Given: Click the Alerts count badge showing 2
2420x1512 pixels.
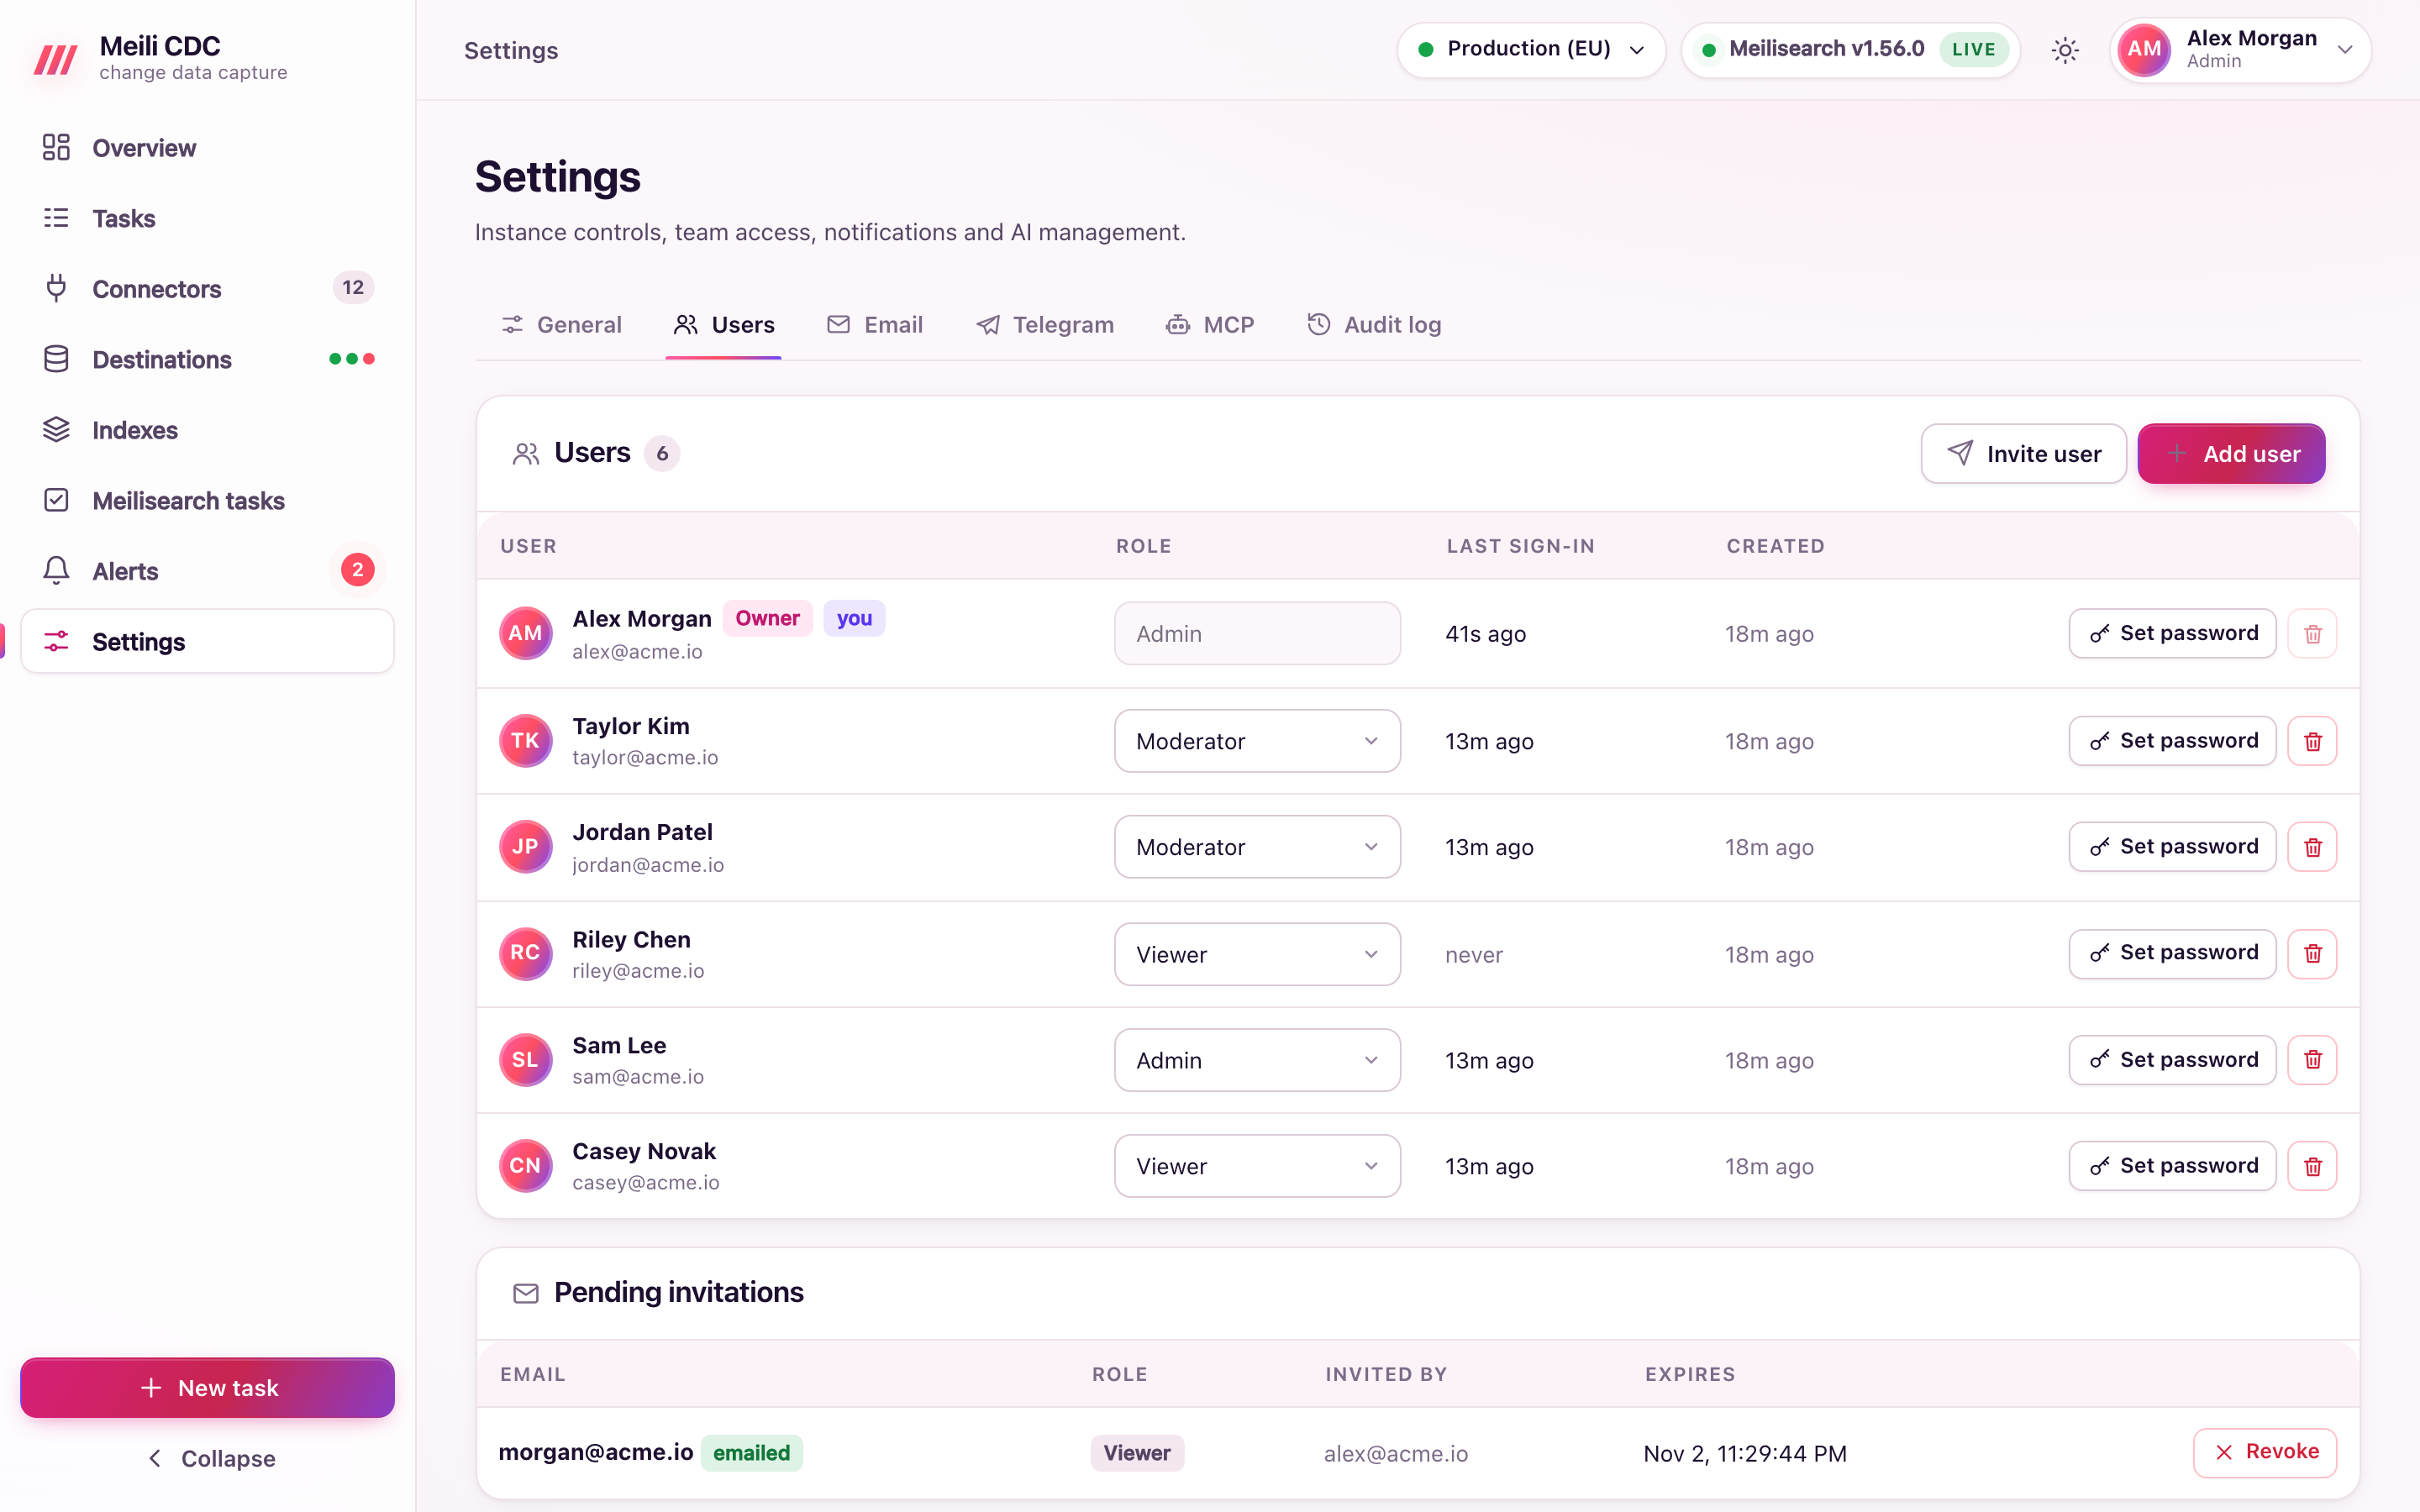Looking at the screenshot, I should tap(357, 570).
